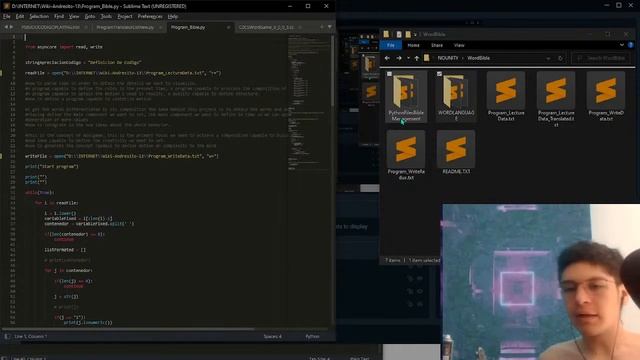Open Customize Quick Access Toolbar dropdown
The image size is (640, 360).
coord(416,34)
